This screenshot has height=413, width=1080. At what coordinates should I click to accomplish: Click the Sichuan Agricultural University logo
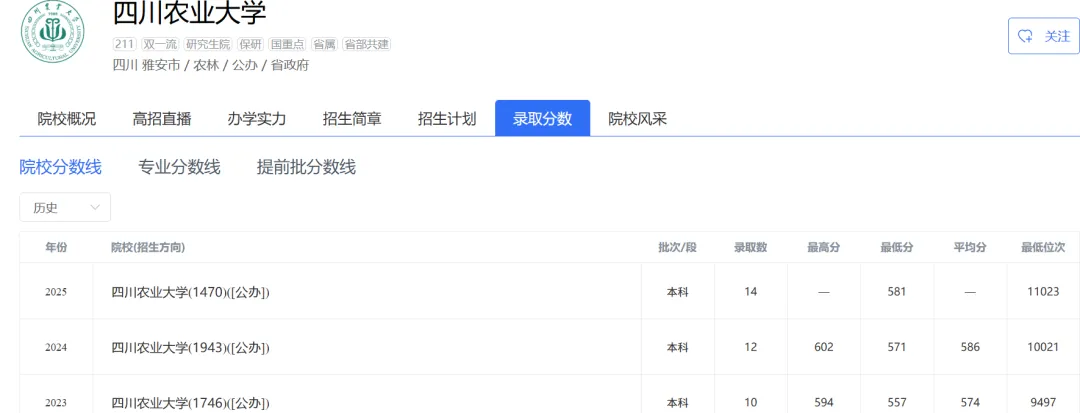tap(52, 32)
